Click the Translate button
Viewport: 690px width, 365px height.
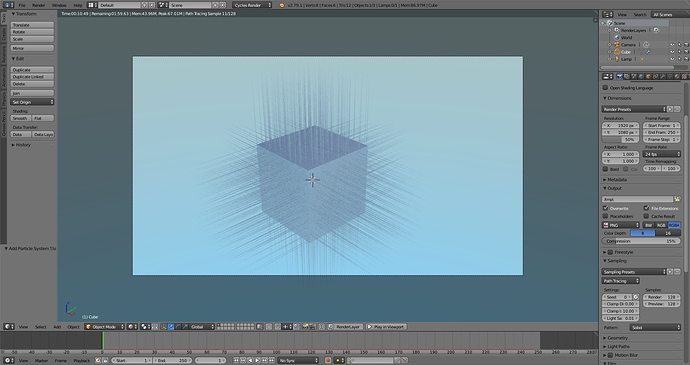pyautogui.click(x=33, y=25)
